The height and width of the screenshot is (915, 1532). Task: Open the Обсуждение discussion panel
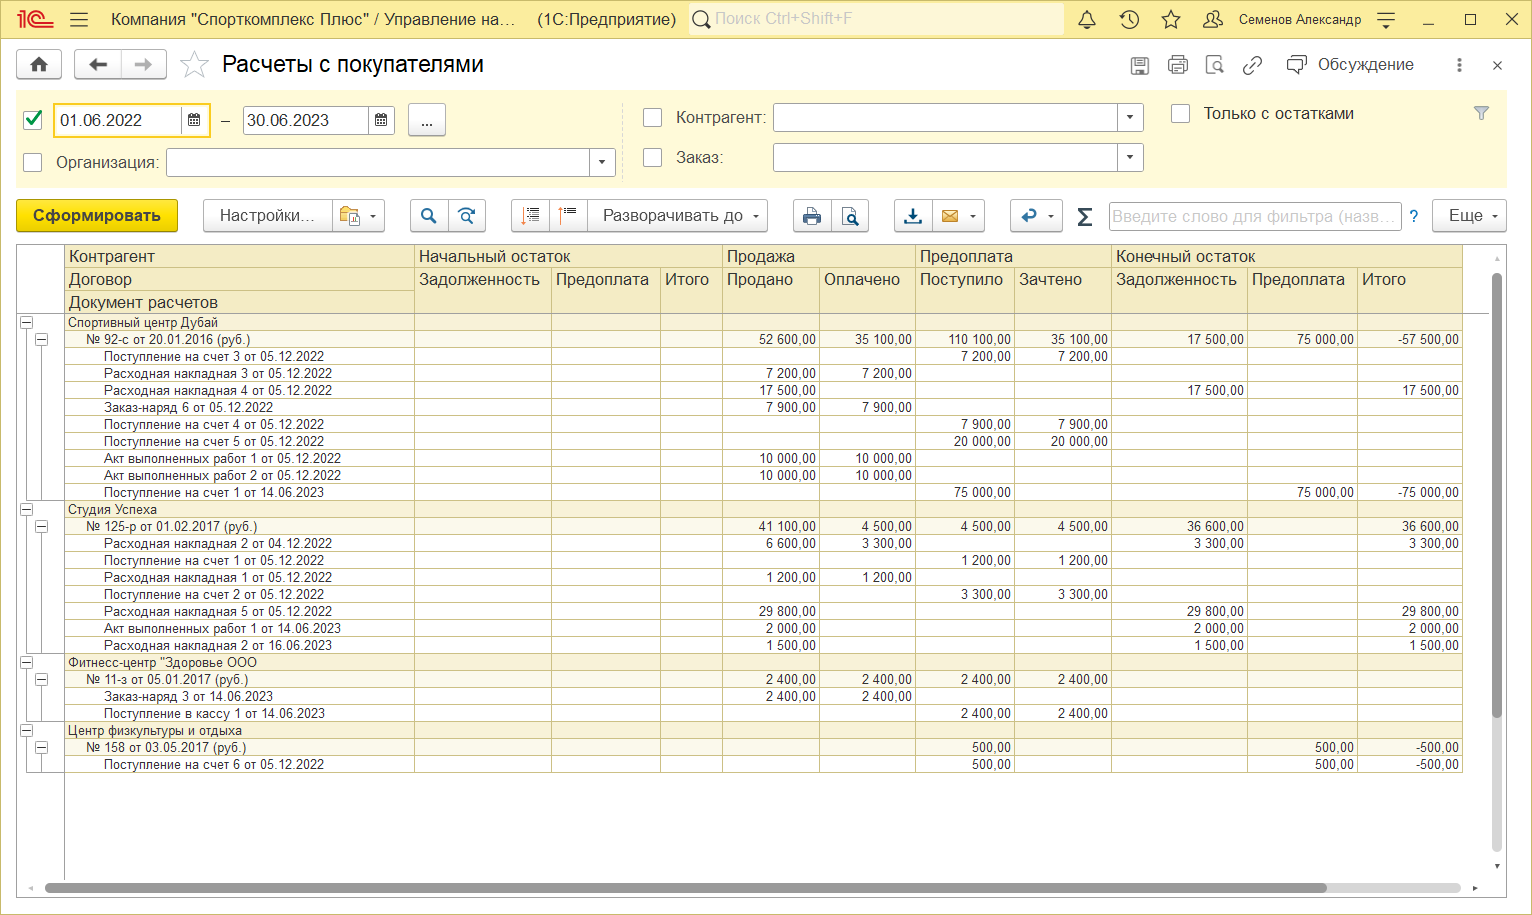[x=1350, y=65]
